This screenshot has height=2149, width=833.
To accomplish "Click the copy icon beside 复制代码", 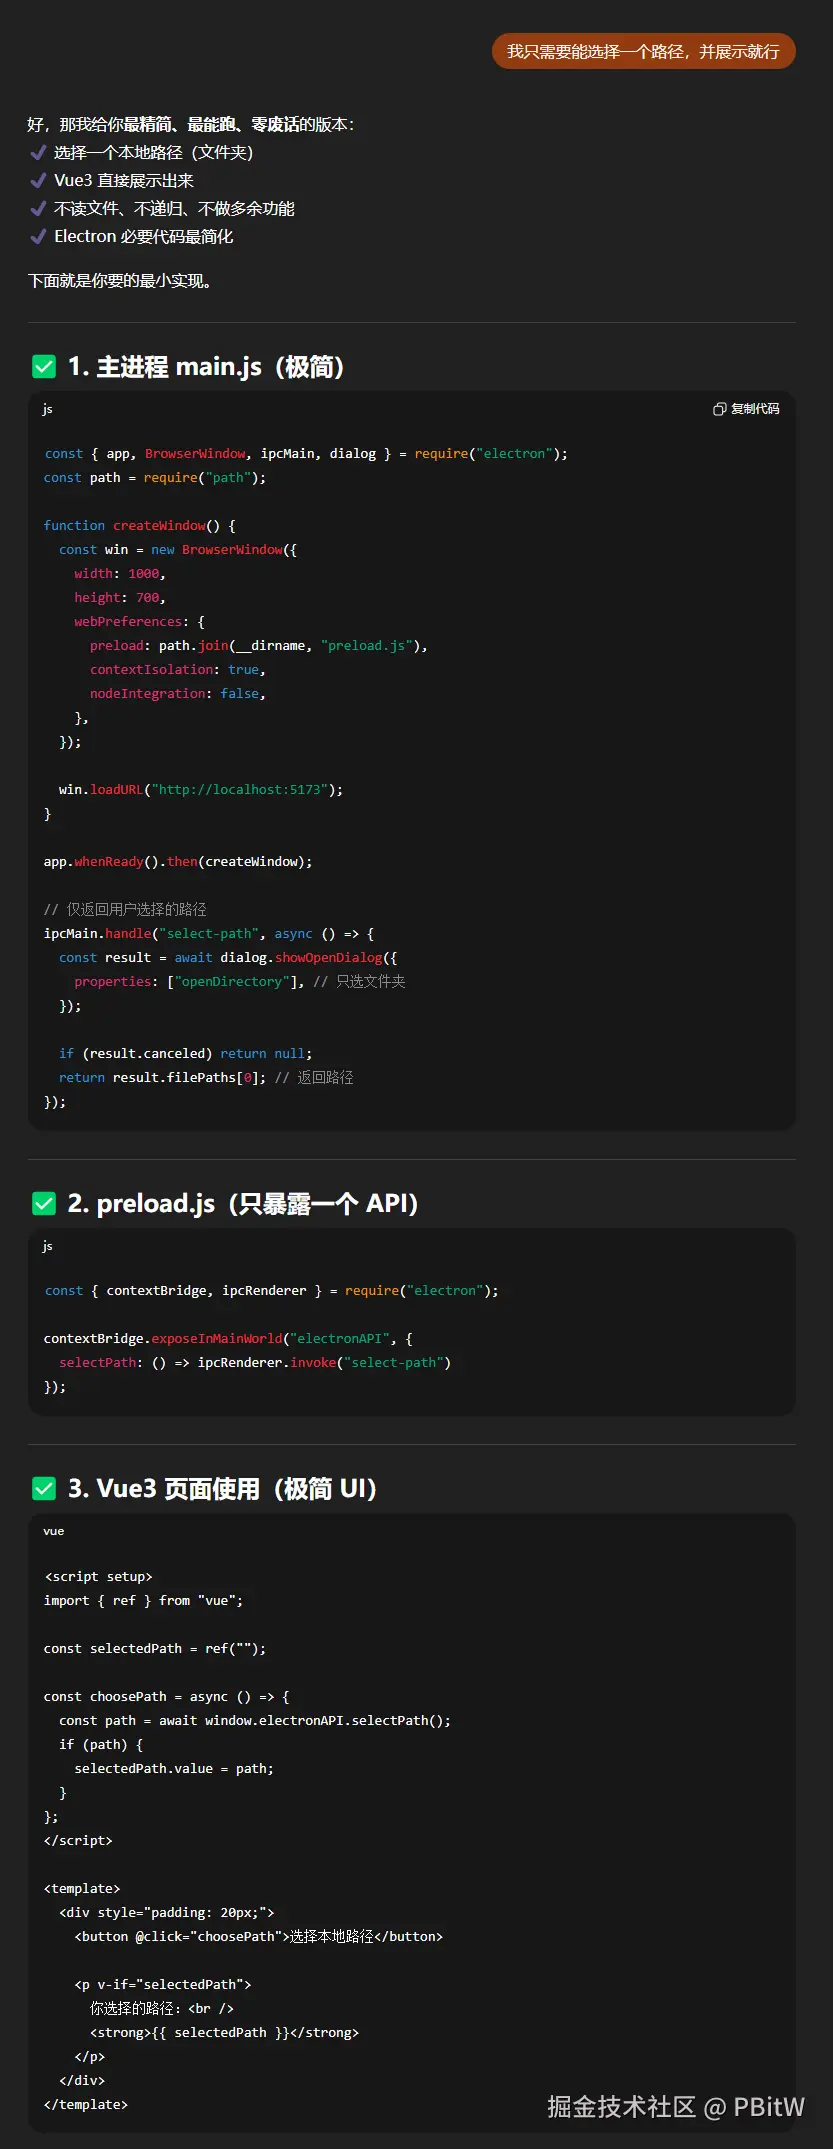I will [719, 409].
